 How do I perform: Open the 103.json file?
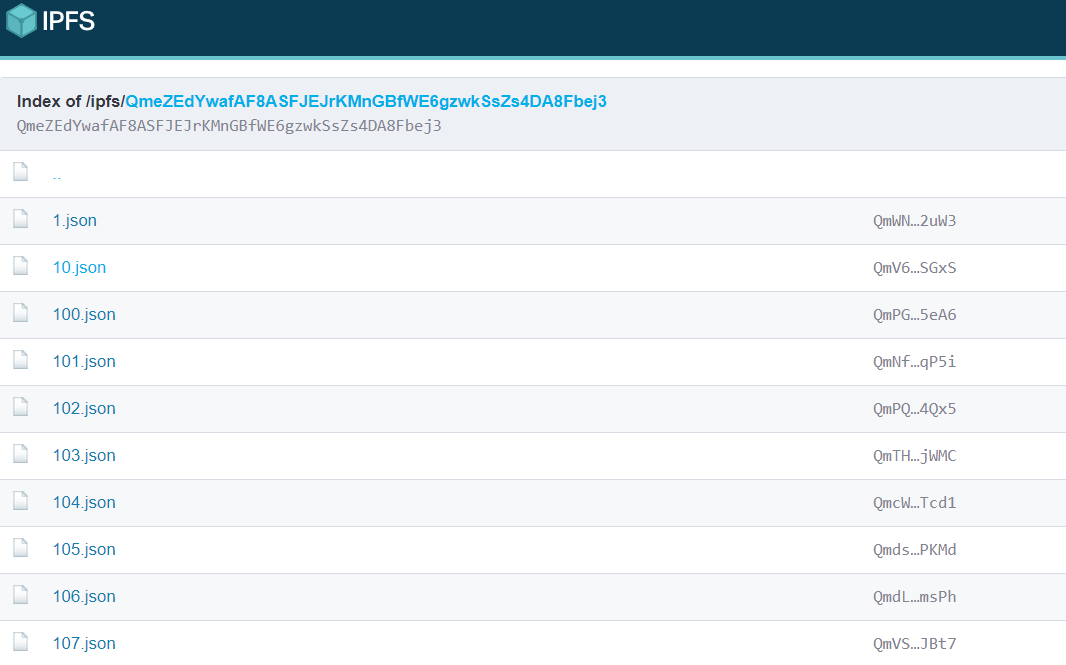(84, 455)
